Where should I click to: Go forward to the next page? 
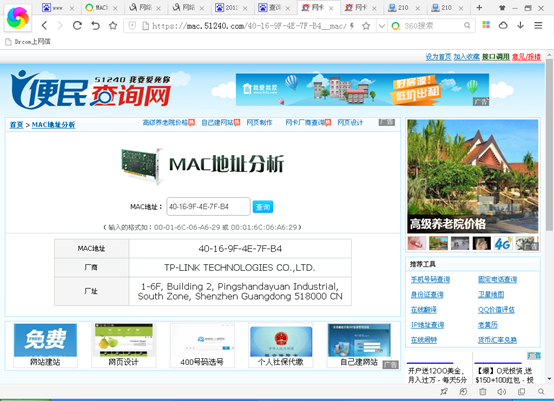point(60,25)
